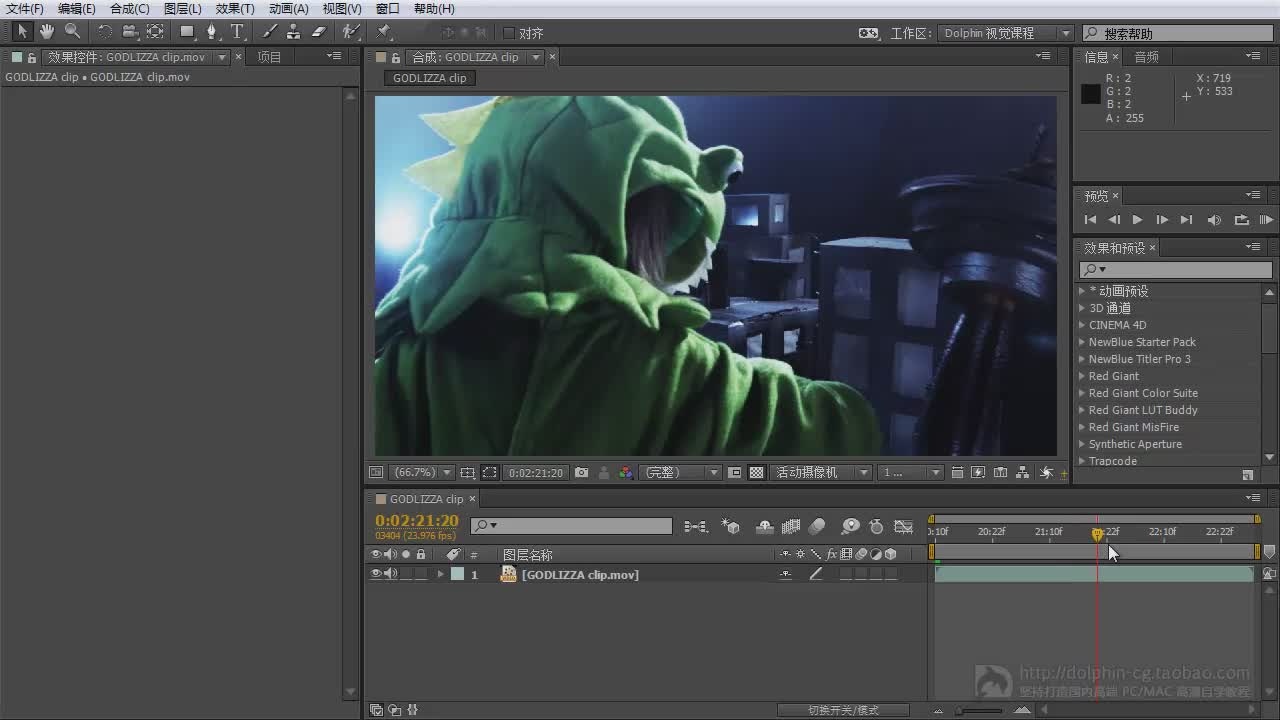Open the 66.7% magnification dropdown
This screenshot has width=1280, height=720.
coord(423,473)
